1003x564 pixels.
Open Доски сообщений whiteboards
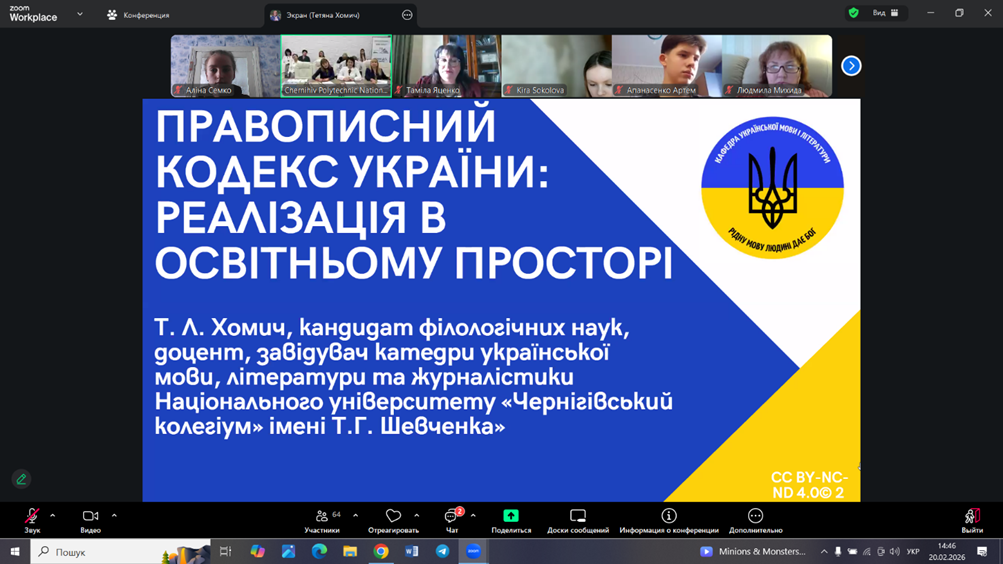(578, 518)
